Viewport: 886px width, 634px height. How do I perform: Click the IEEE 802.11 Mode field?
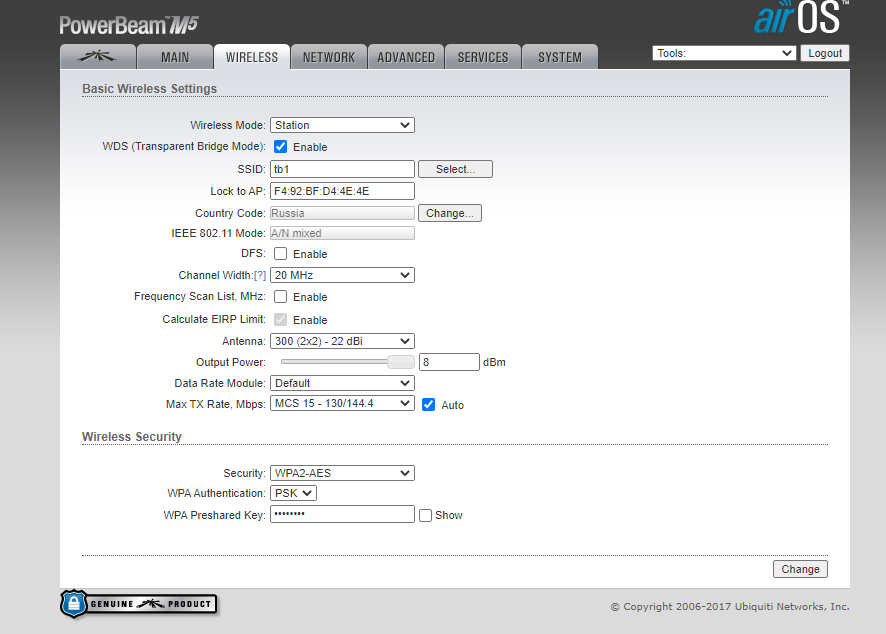coord(342,233)
